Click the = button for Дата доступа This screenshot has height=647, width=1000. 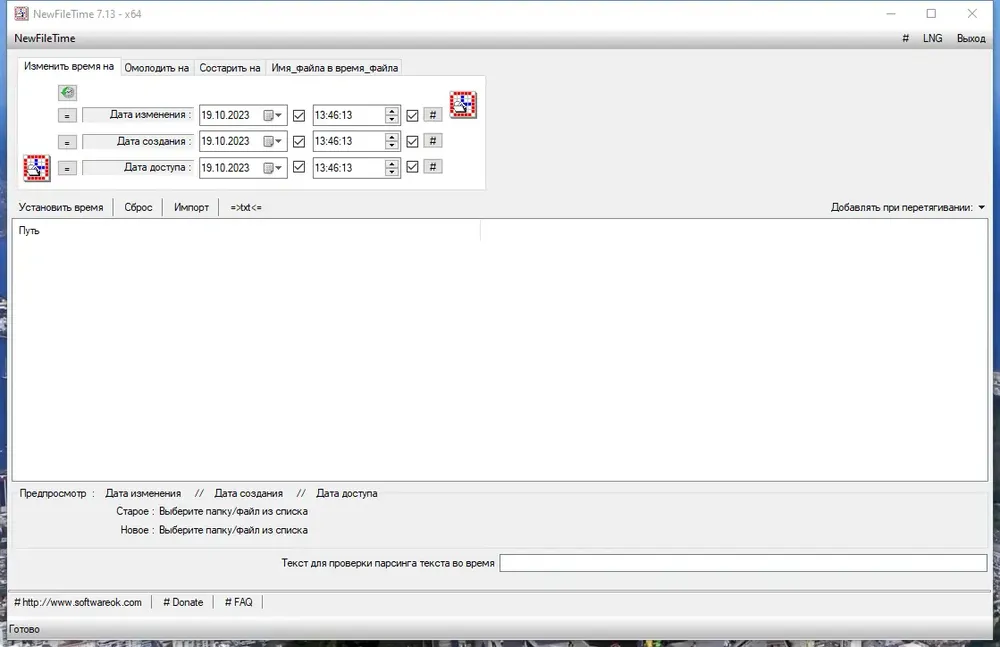(67, 168)
